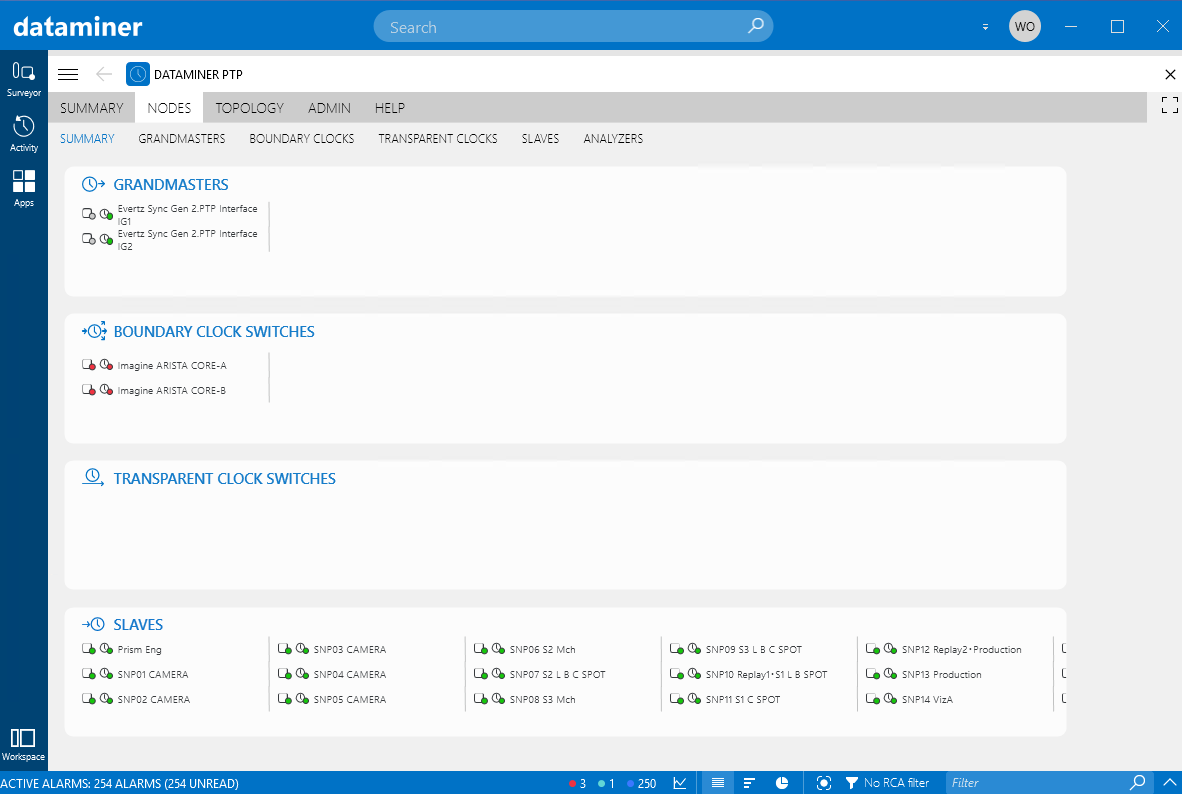Open the hamburger menu beside DATAMINER PTP
The height and width of the screenshot is (794, 1182).
[68, 74]
